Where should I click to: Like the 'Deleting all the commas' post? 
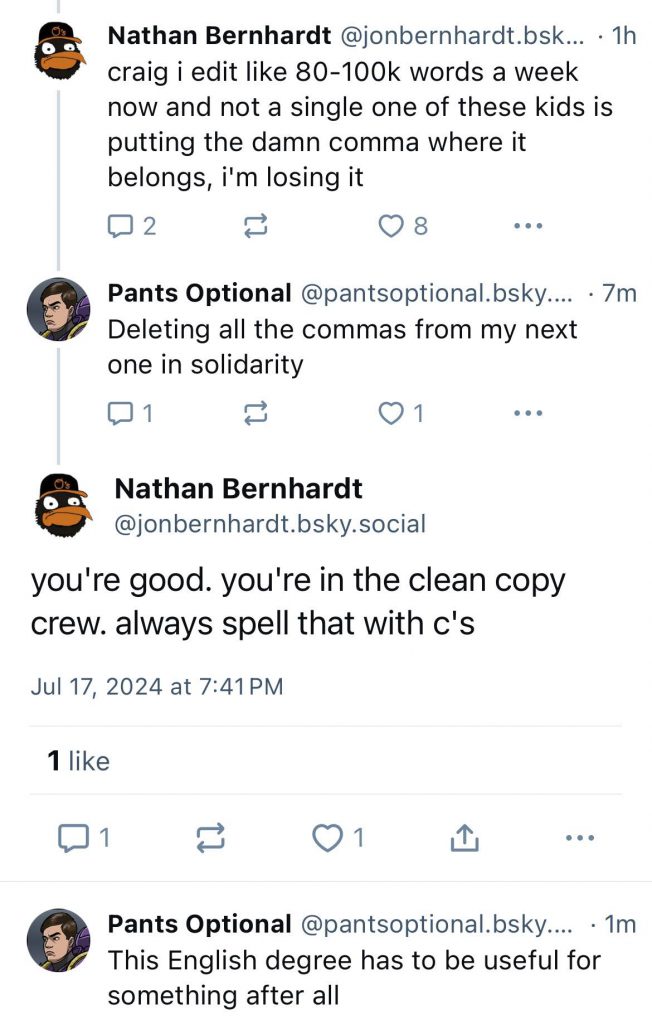coord(391,412)
